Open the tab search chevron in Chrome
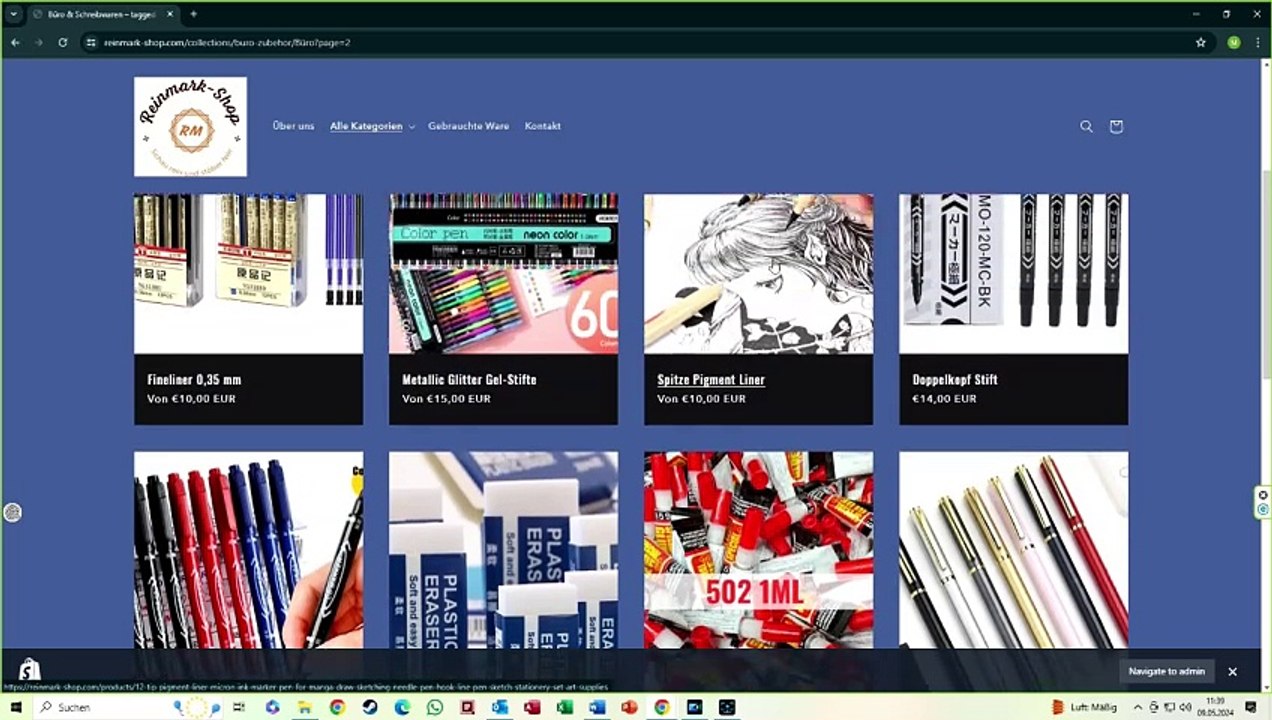The width and height of the screenshot is (1272, 720). pyautogui.click(x=14, y=14)
